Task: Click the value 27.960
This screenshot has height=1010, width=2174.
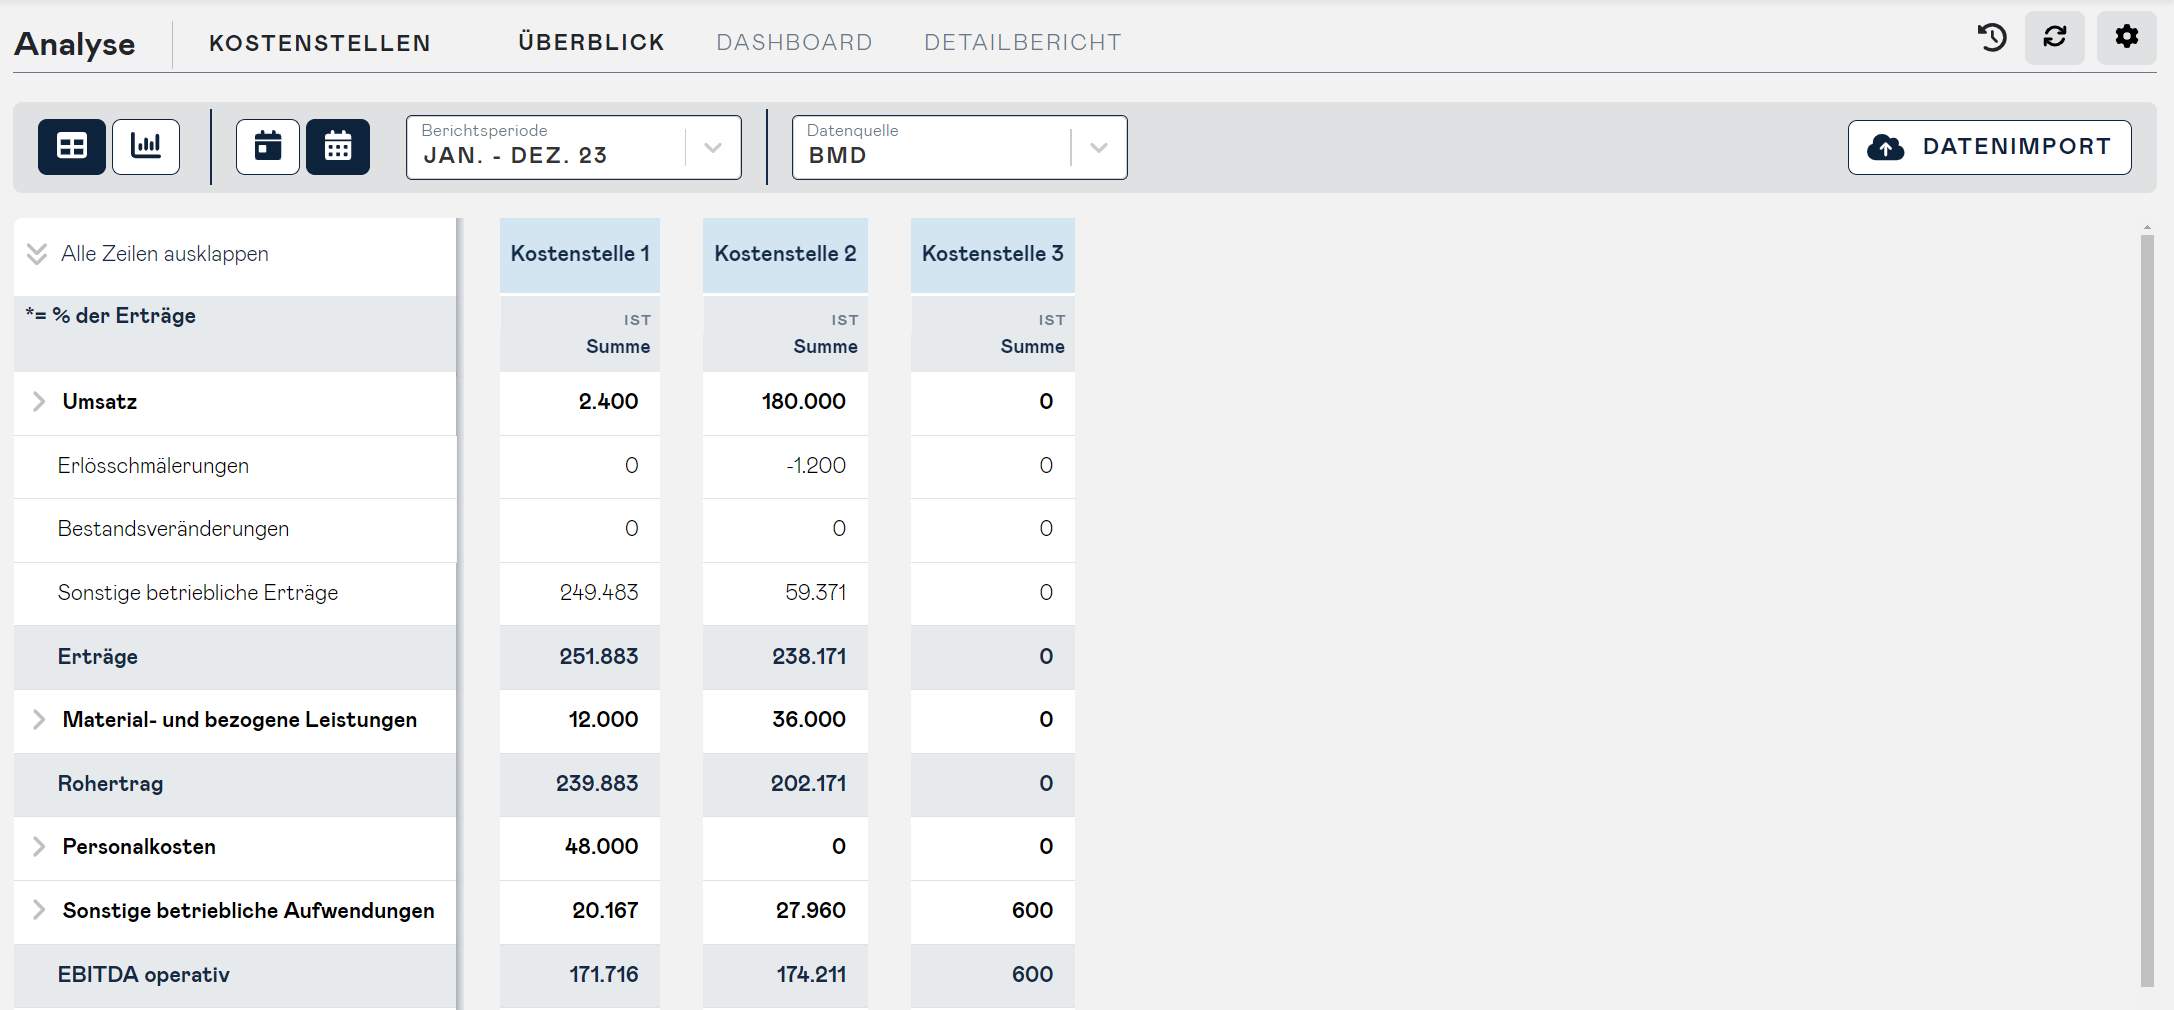Action: click(x=811, y=911)
